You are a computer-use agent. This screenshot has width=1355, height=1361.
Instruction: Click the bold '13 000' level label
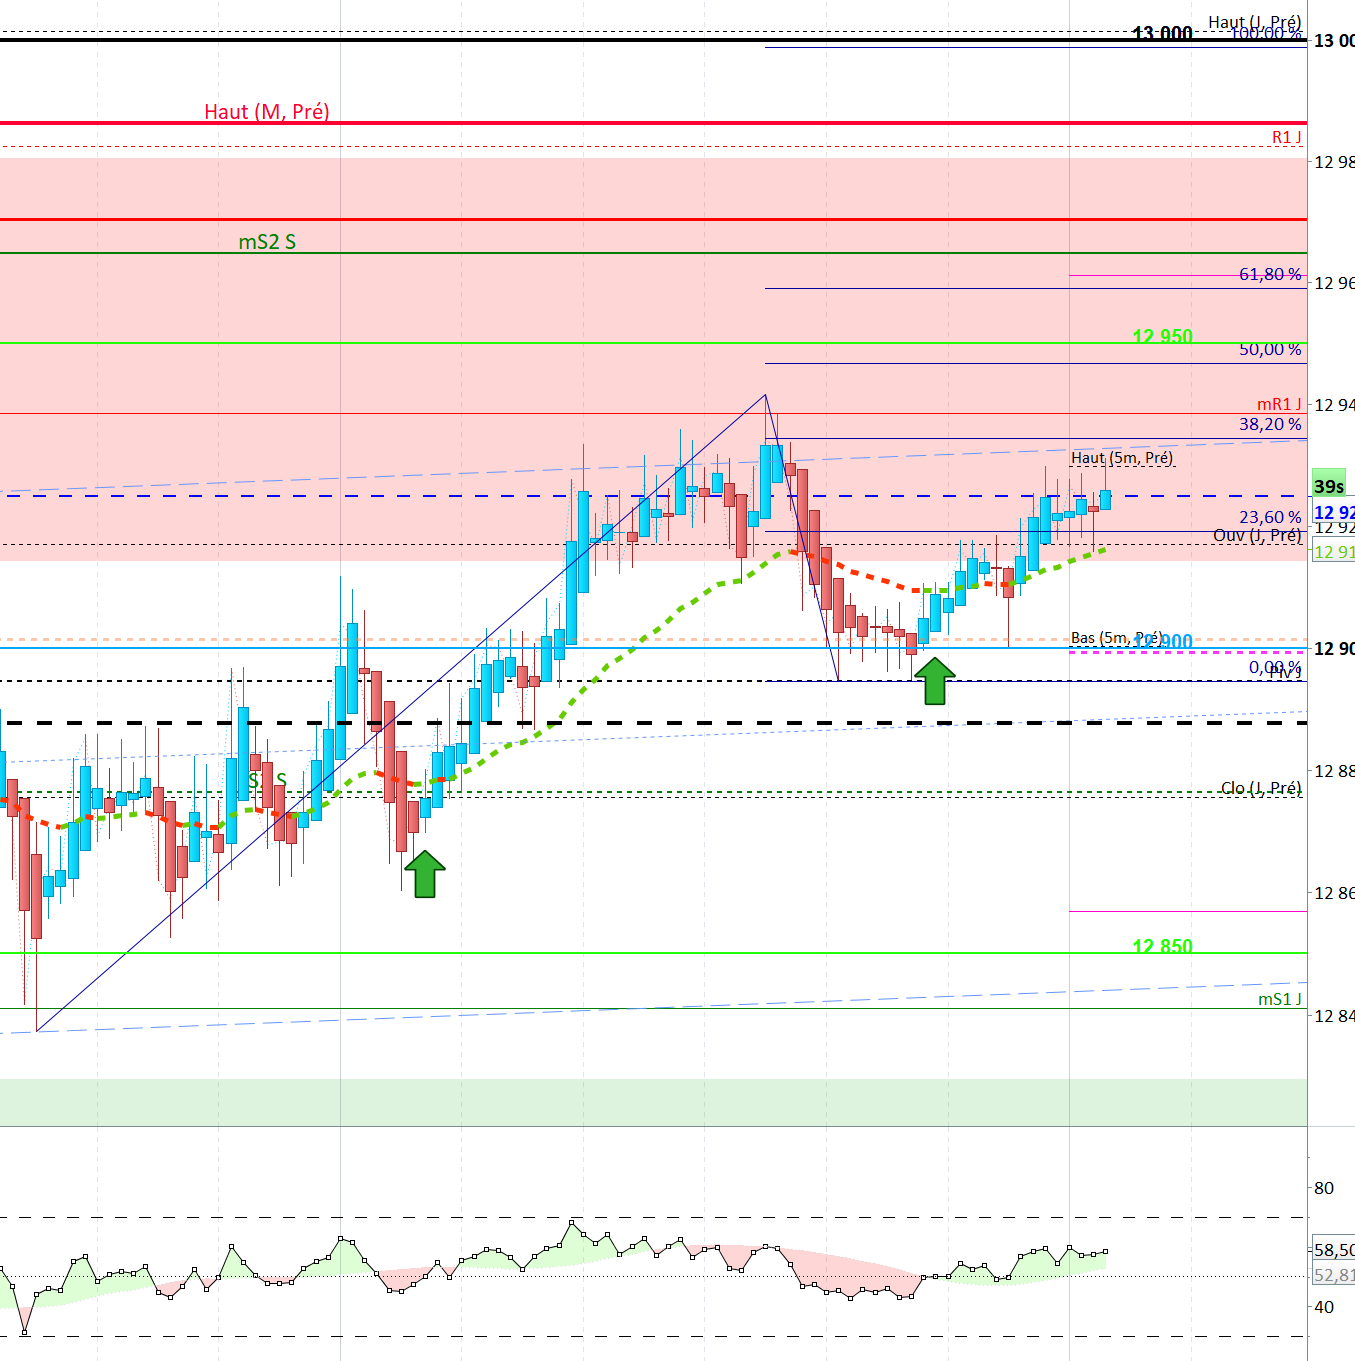1162,33
